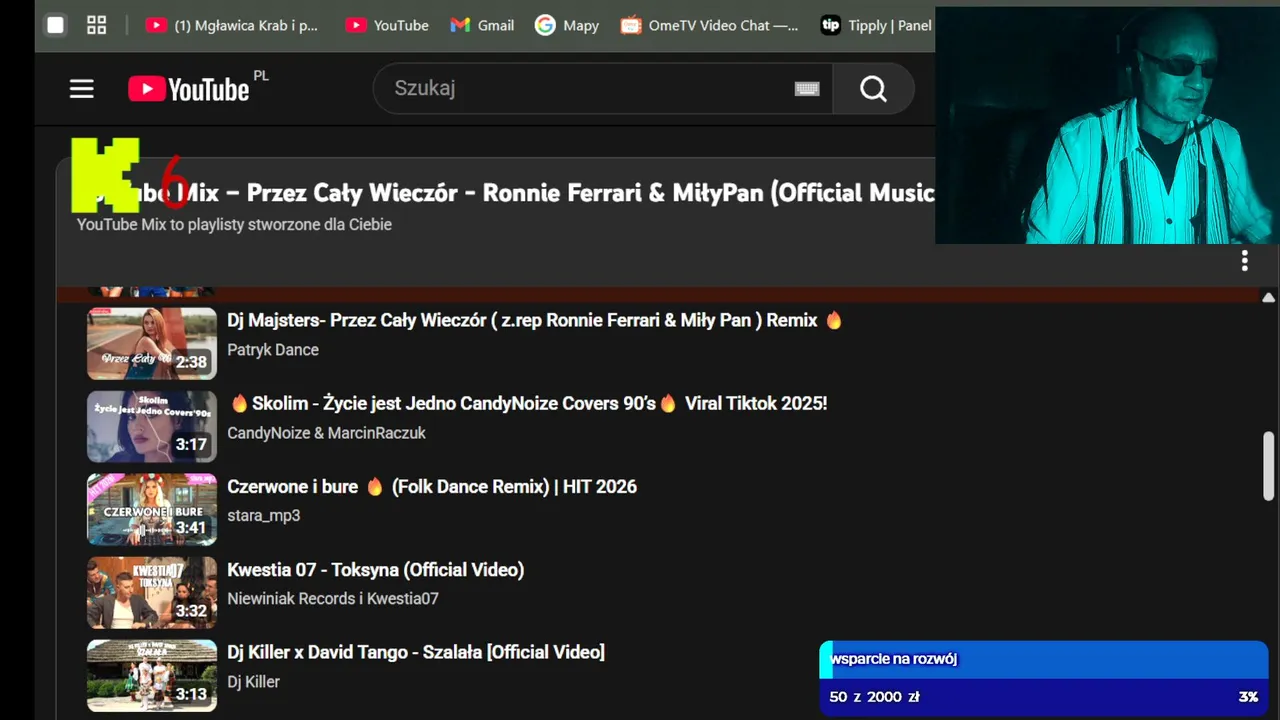Open Czerwone i bure Folk Dance Remix title
Viewport: 1280px width, 720px height.
coord(432,487)
